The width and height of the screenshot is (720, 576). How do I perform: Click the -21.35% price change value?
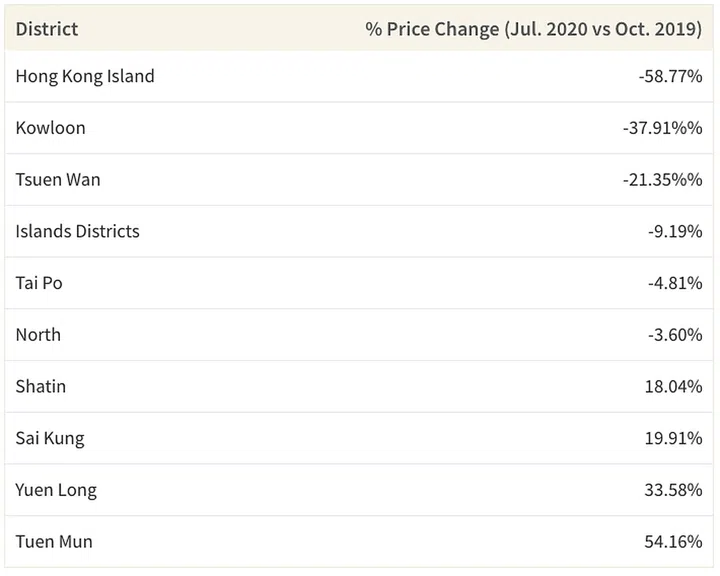pos(662,180)
